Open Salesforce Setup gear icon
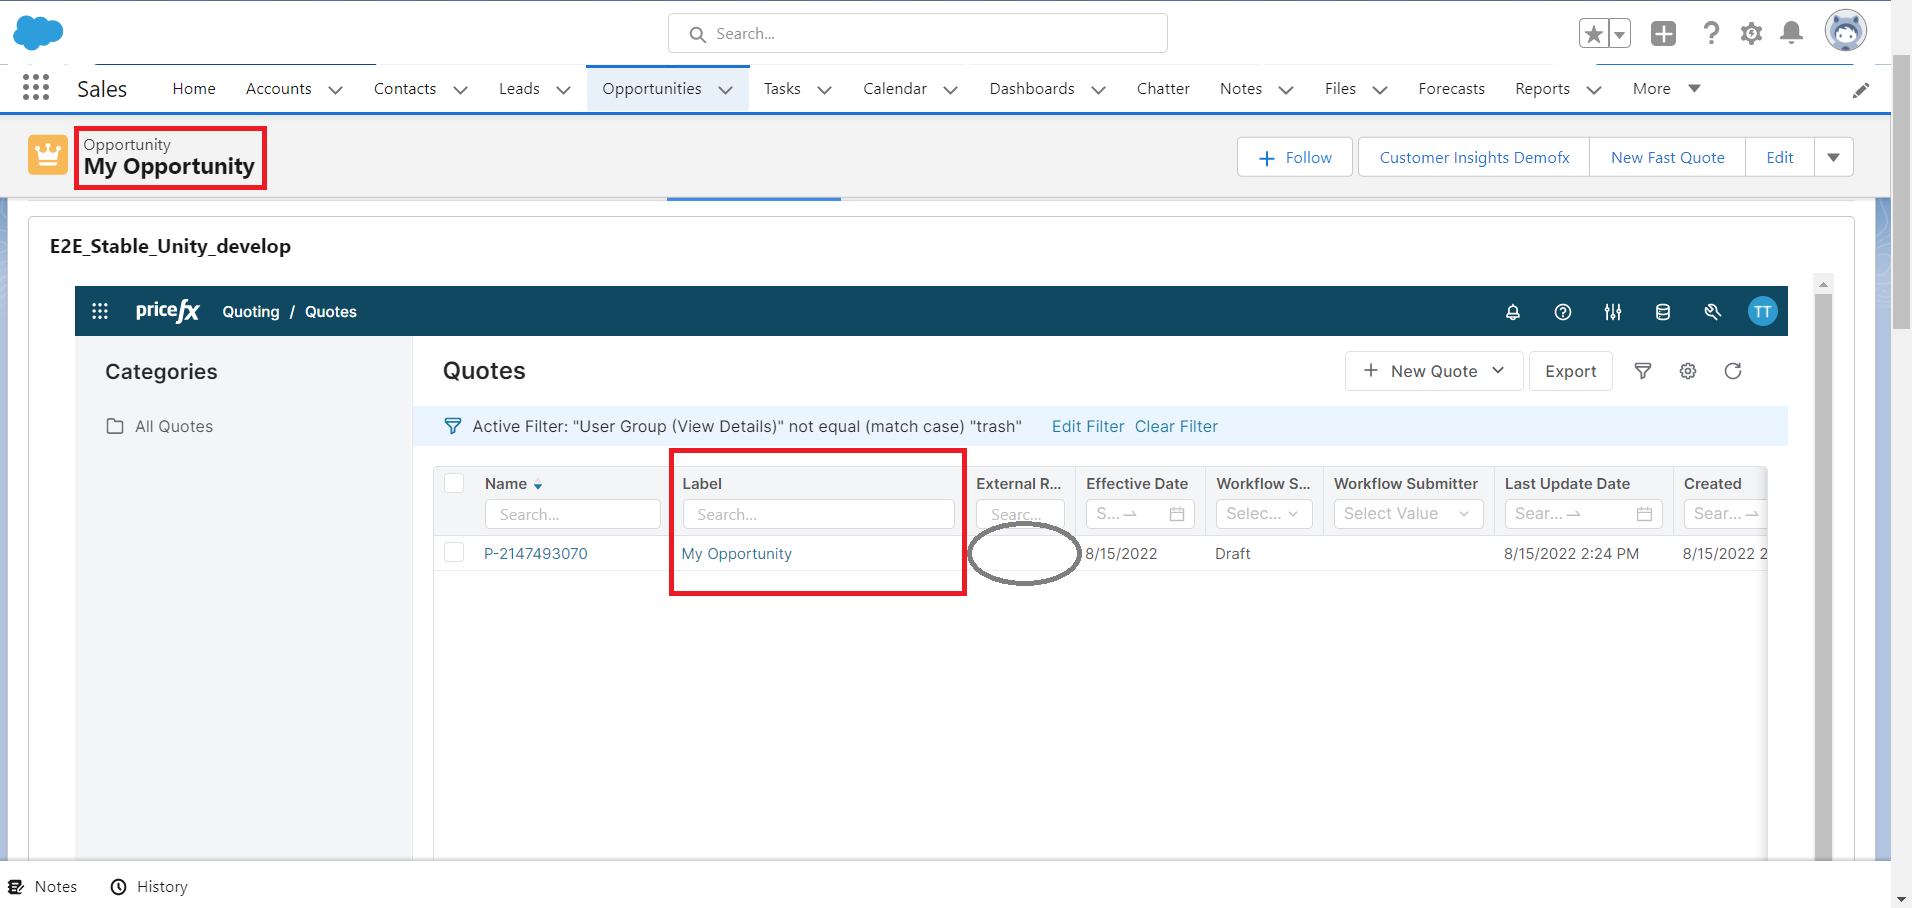 pyautogui.click(x=1751, y=33)
